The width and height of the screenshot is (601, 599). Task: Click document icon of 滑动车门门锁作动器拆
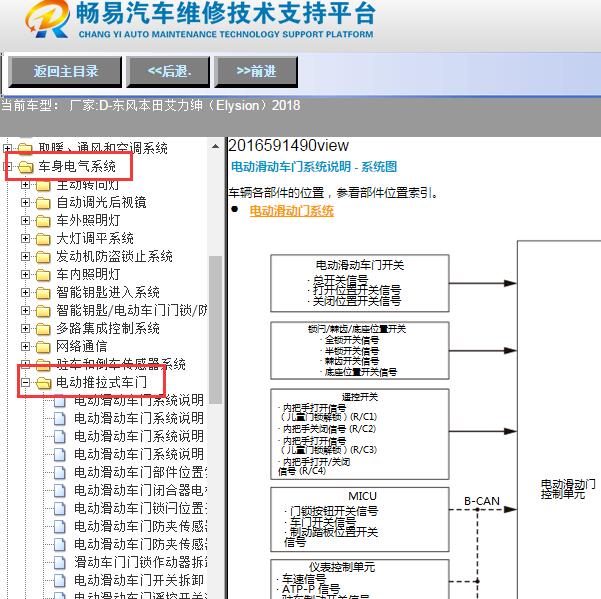click(x=59, y=562)
